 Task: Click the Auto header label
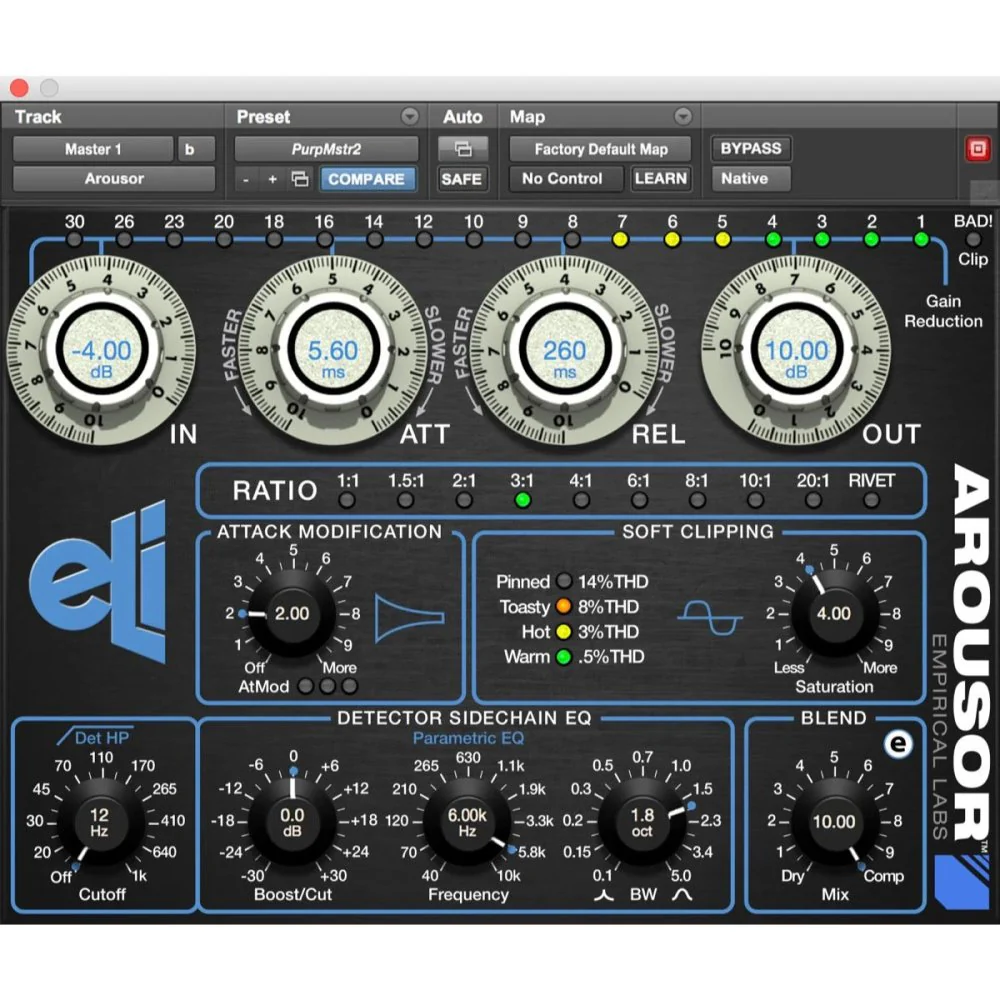[x=463, y=117]
